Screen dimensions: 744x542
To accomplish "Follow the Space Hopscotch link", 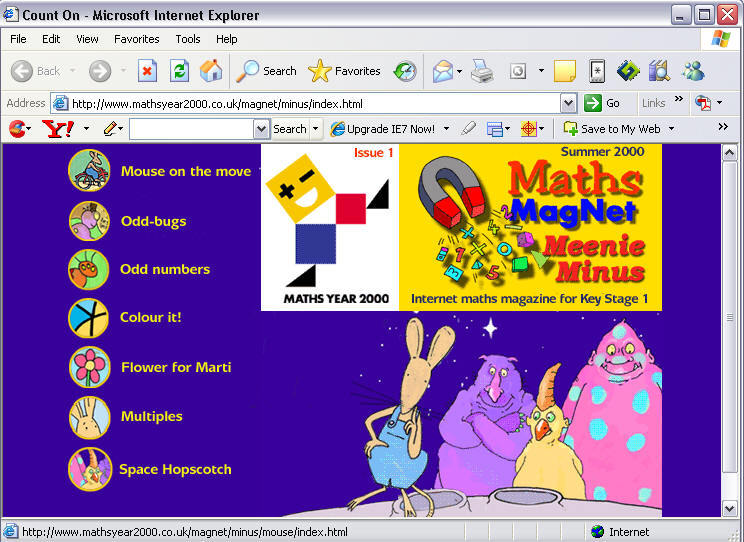I will coord(175,469).
